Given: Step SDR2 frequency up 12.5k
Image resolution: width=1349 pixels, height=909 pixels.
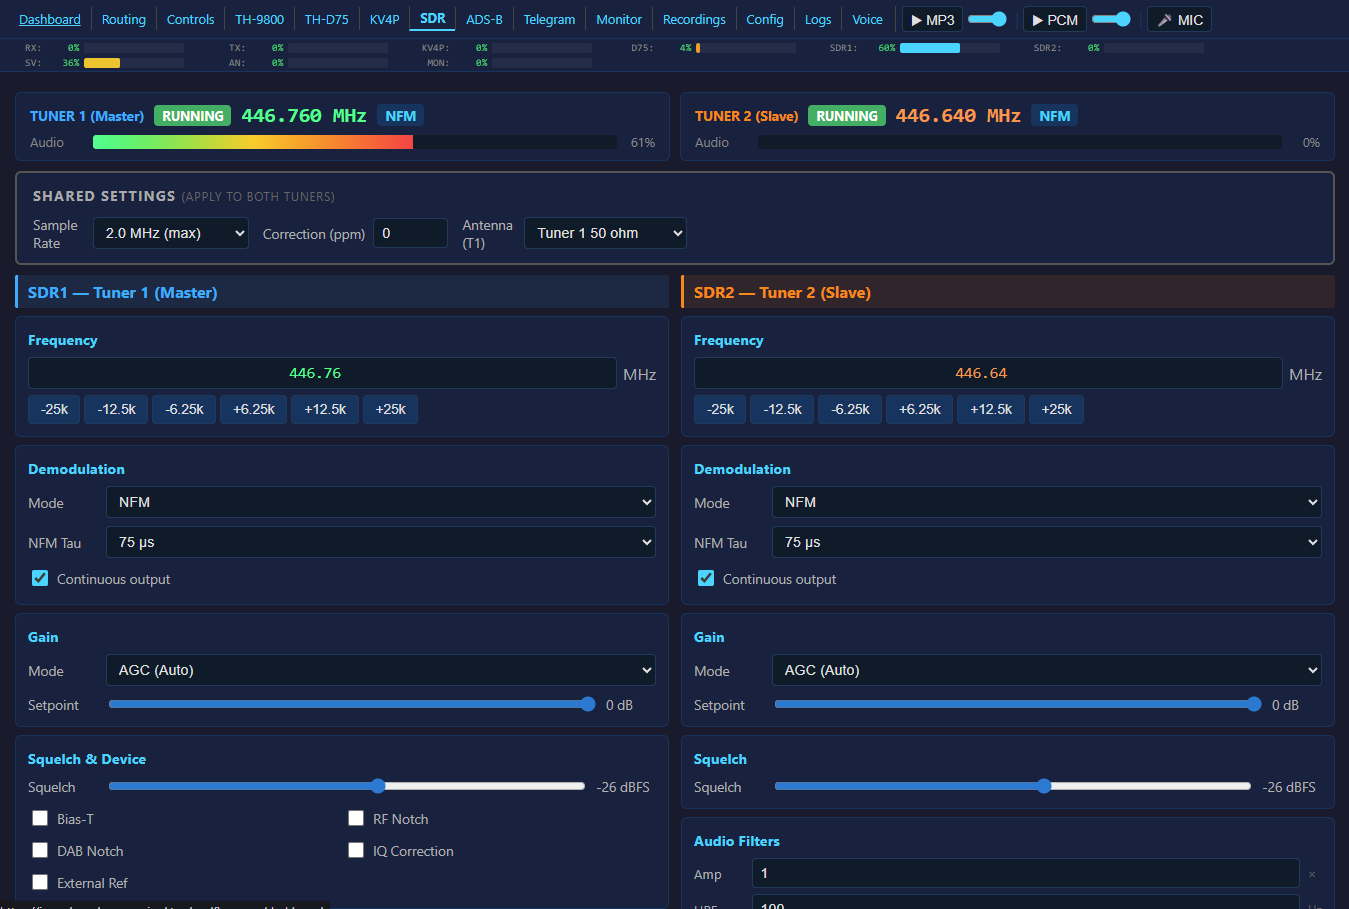Looking at the screenshot, I should 991,409.
